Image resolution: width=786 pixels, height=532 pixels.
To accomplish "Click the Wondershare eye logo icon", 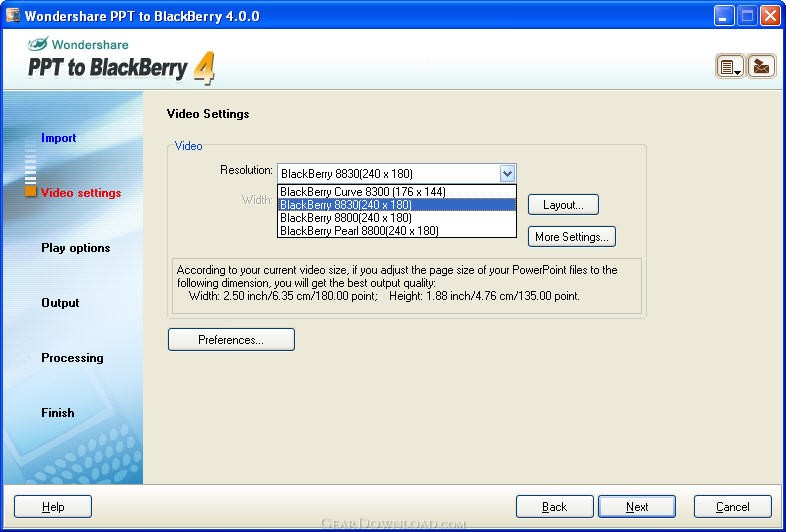I will [38, 44].
